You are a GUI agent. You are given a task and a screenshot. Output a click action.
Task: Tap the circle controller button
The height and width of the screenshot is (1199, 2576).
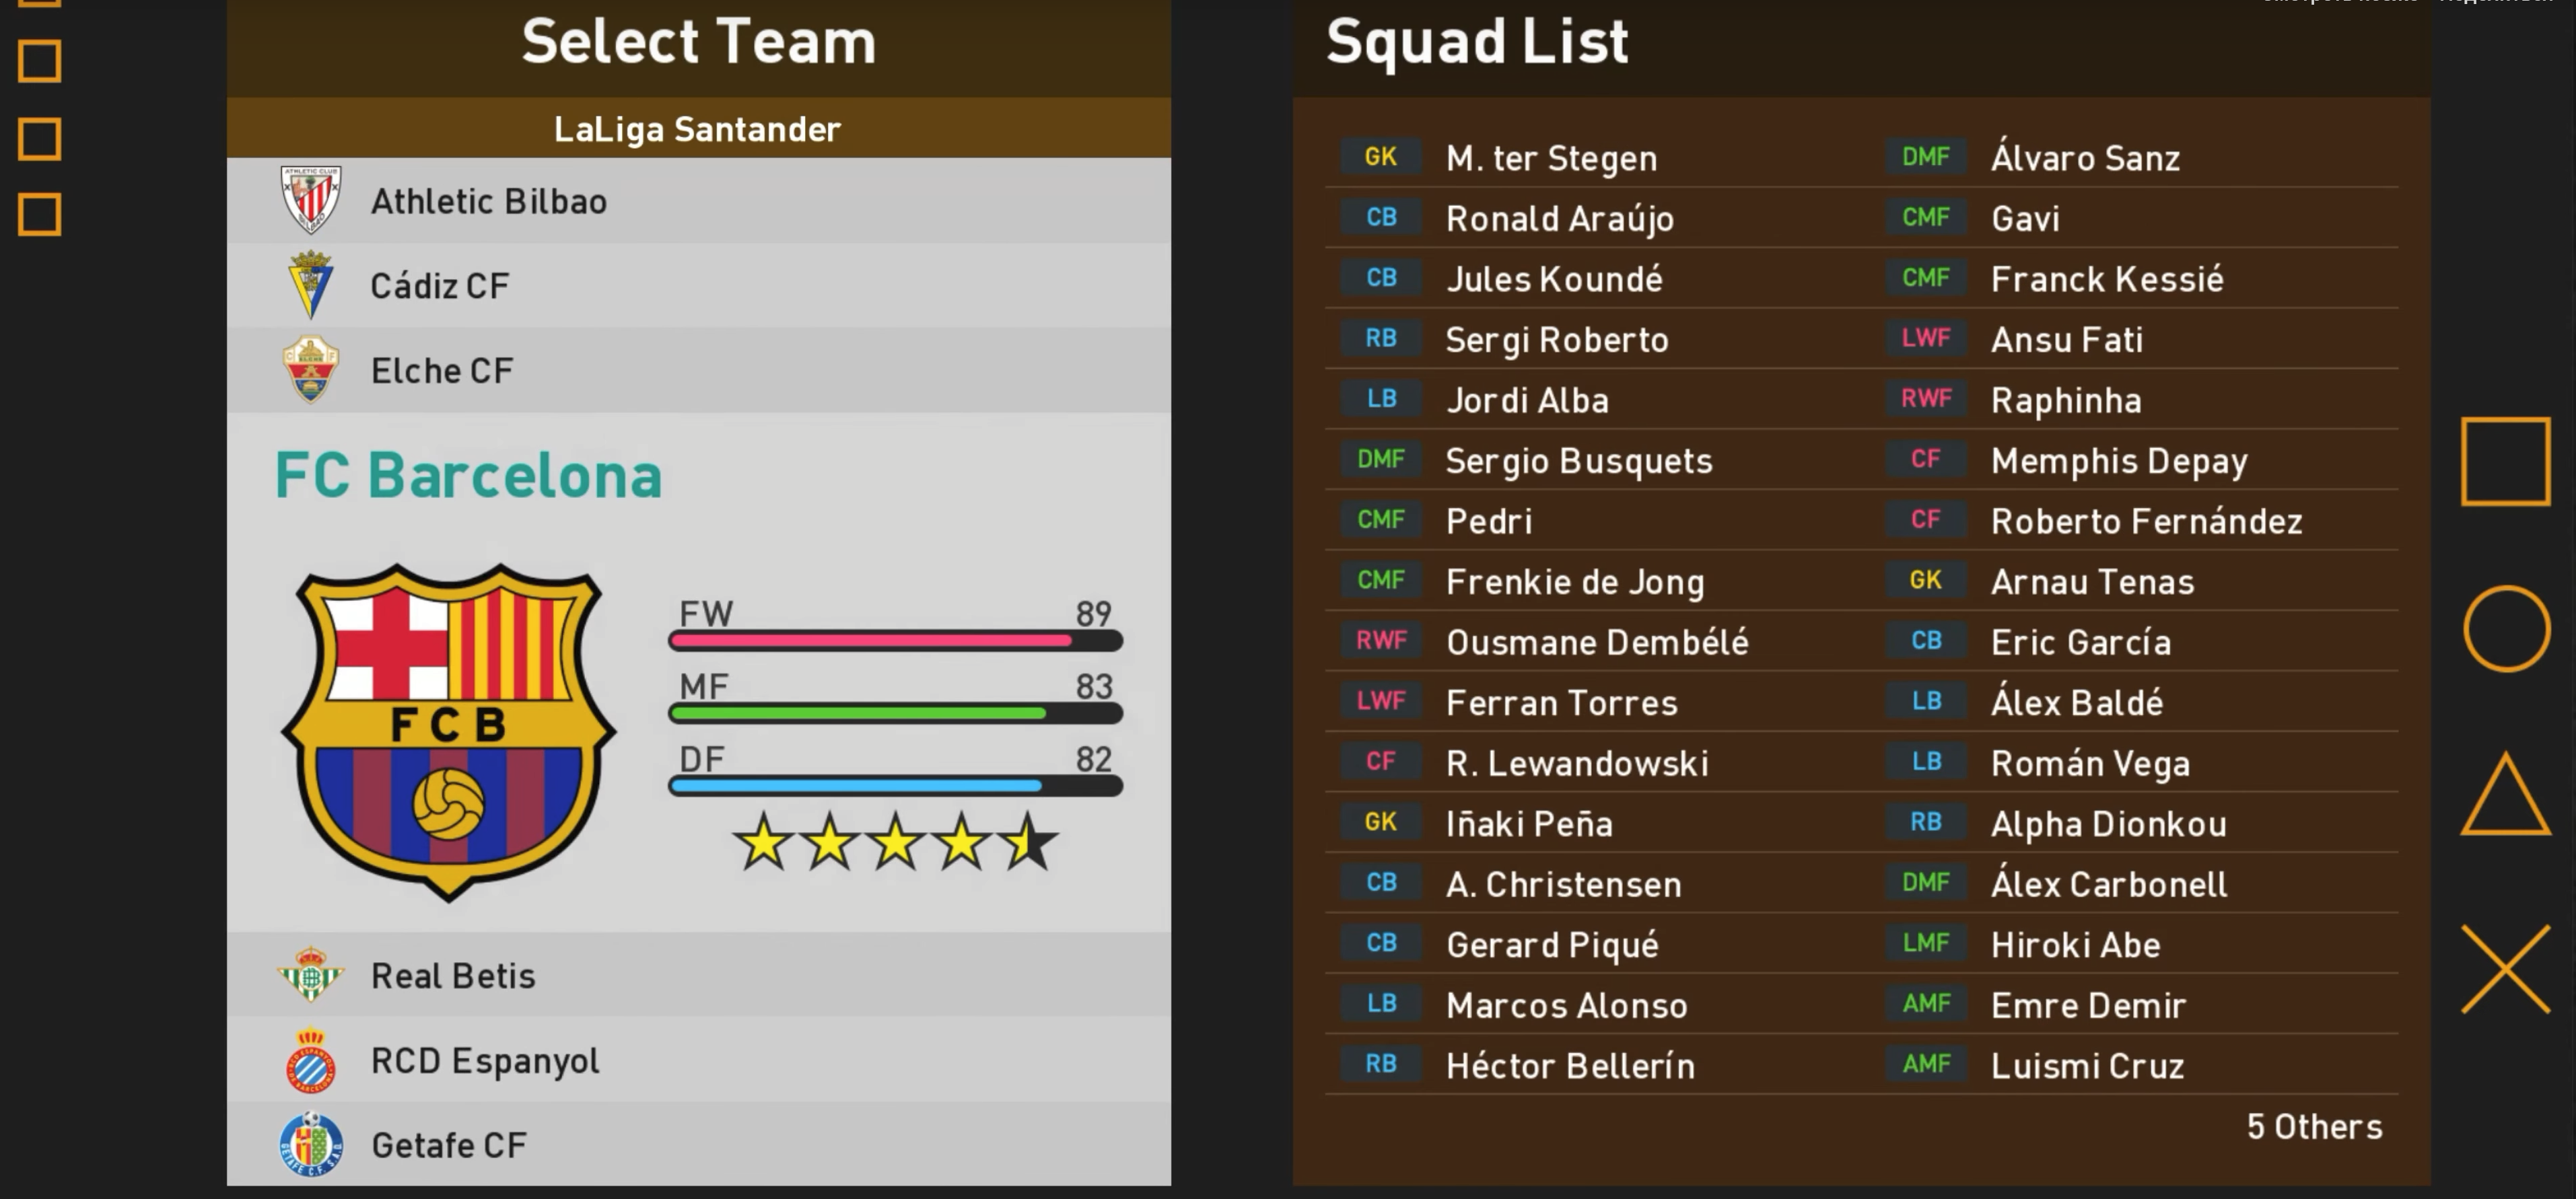click(2506, 628)
